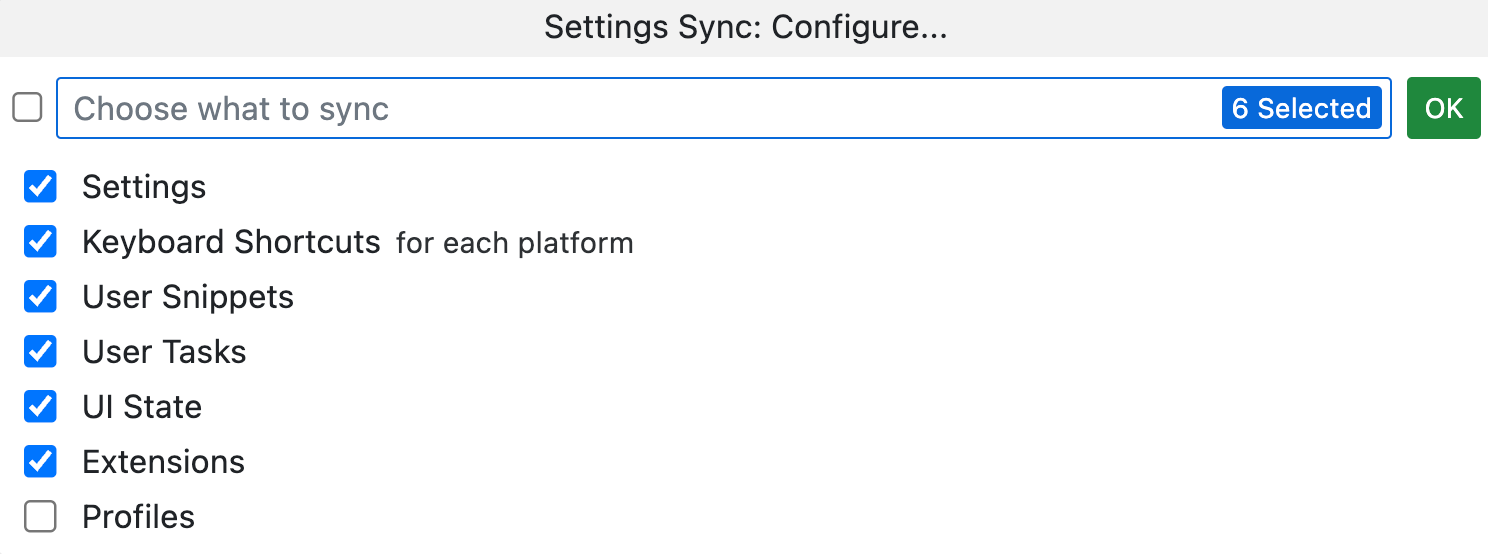
Task: Uncheck the Extensions checkbox
Action: (x=40, y=462)
